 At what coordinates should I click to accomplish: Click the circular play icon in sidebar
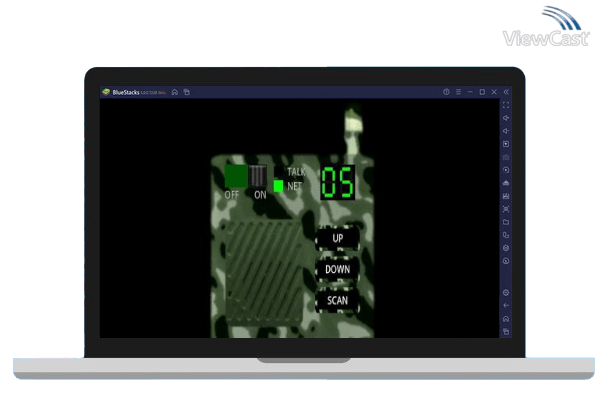tap(506, 170)
